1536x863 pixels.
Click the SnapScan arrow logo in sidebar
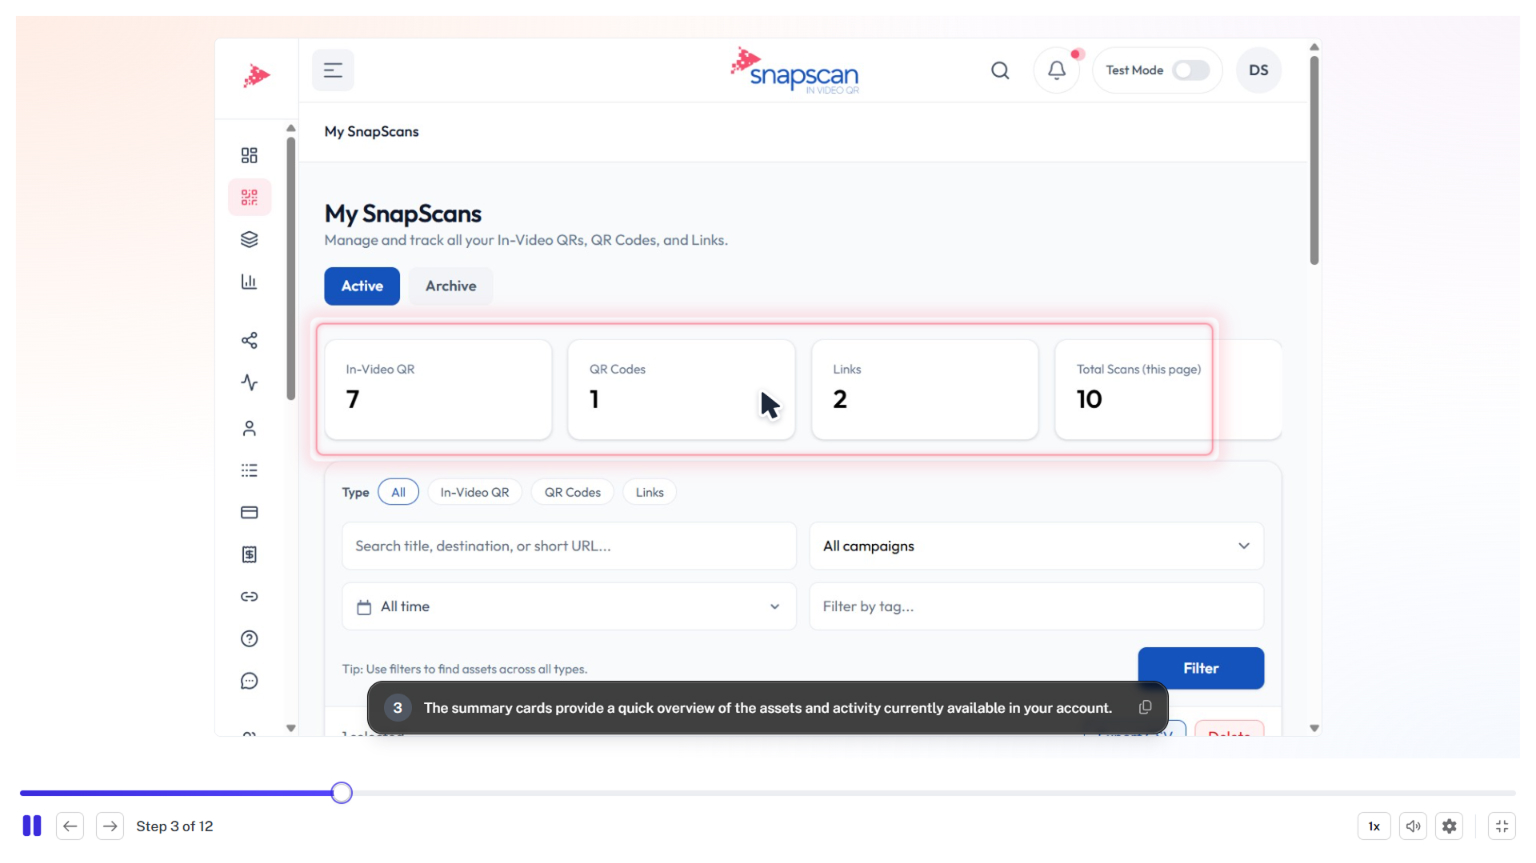[x=256, y=76]
